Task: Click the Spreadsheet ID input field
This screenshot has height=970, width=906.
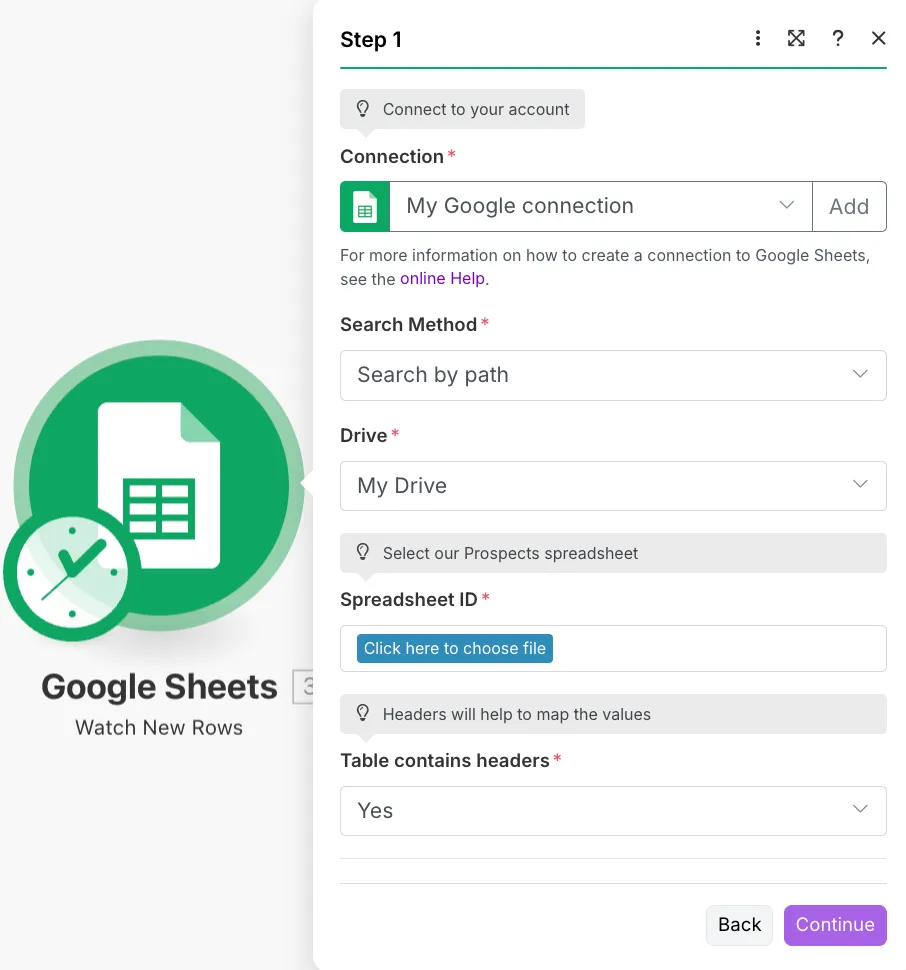Action: (x=613, y=648)
